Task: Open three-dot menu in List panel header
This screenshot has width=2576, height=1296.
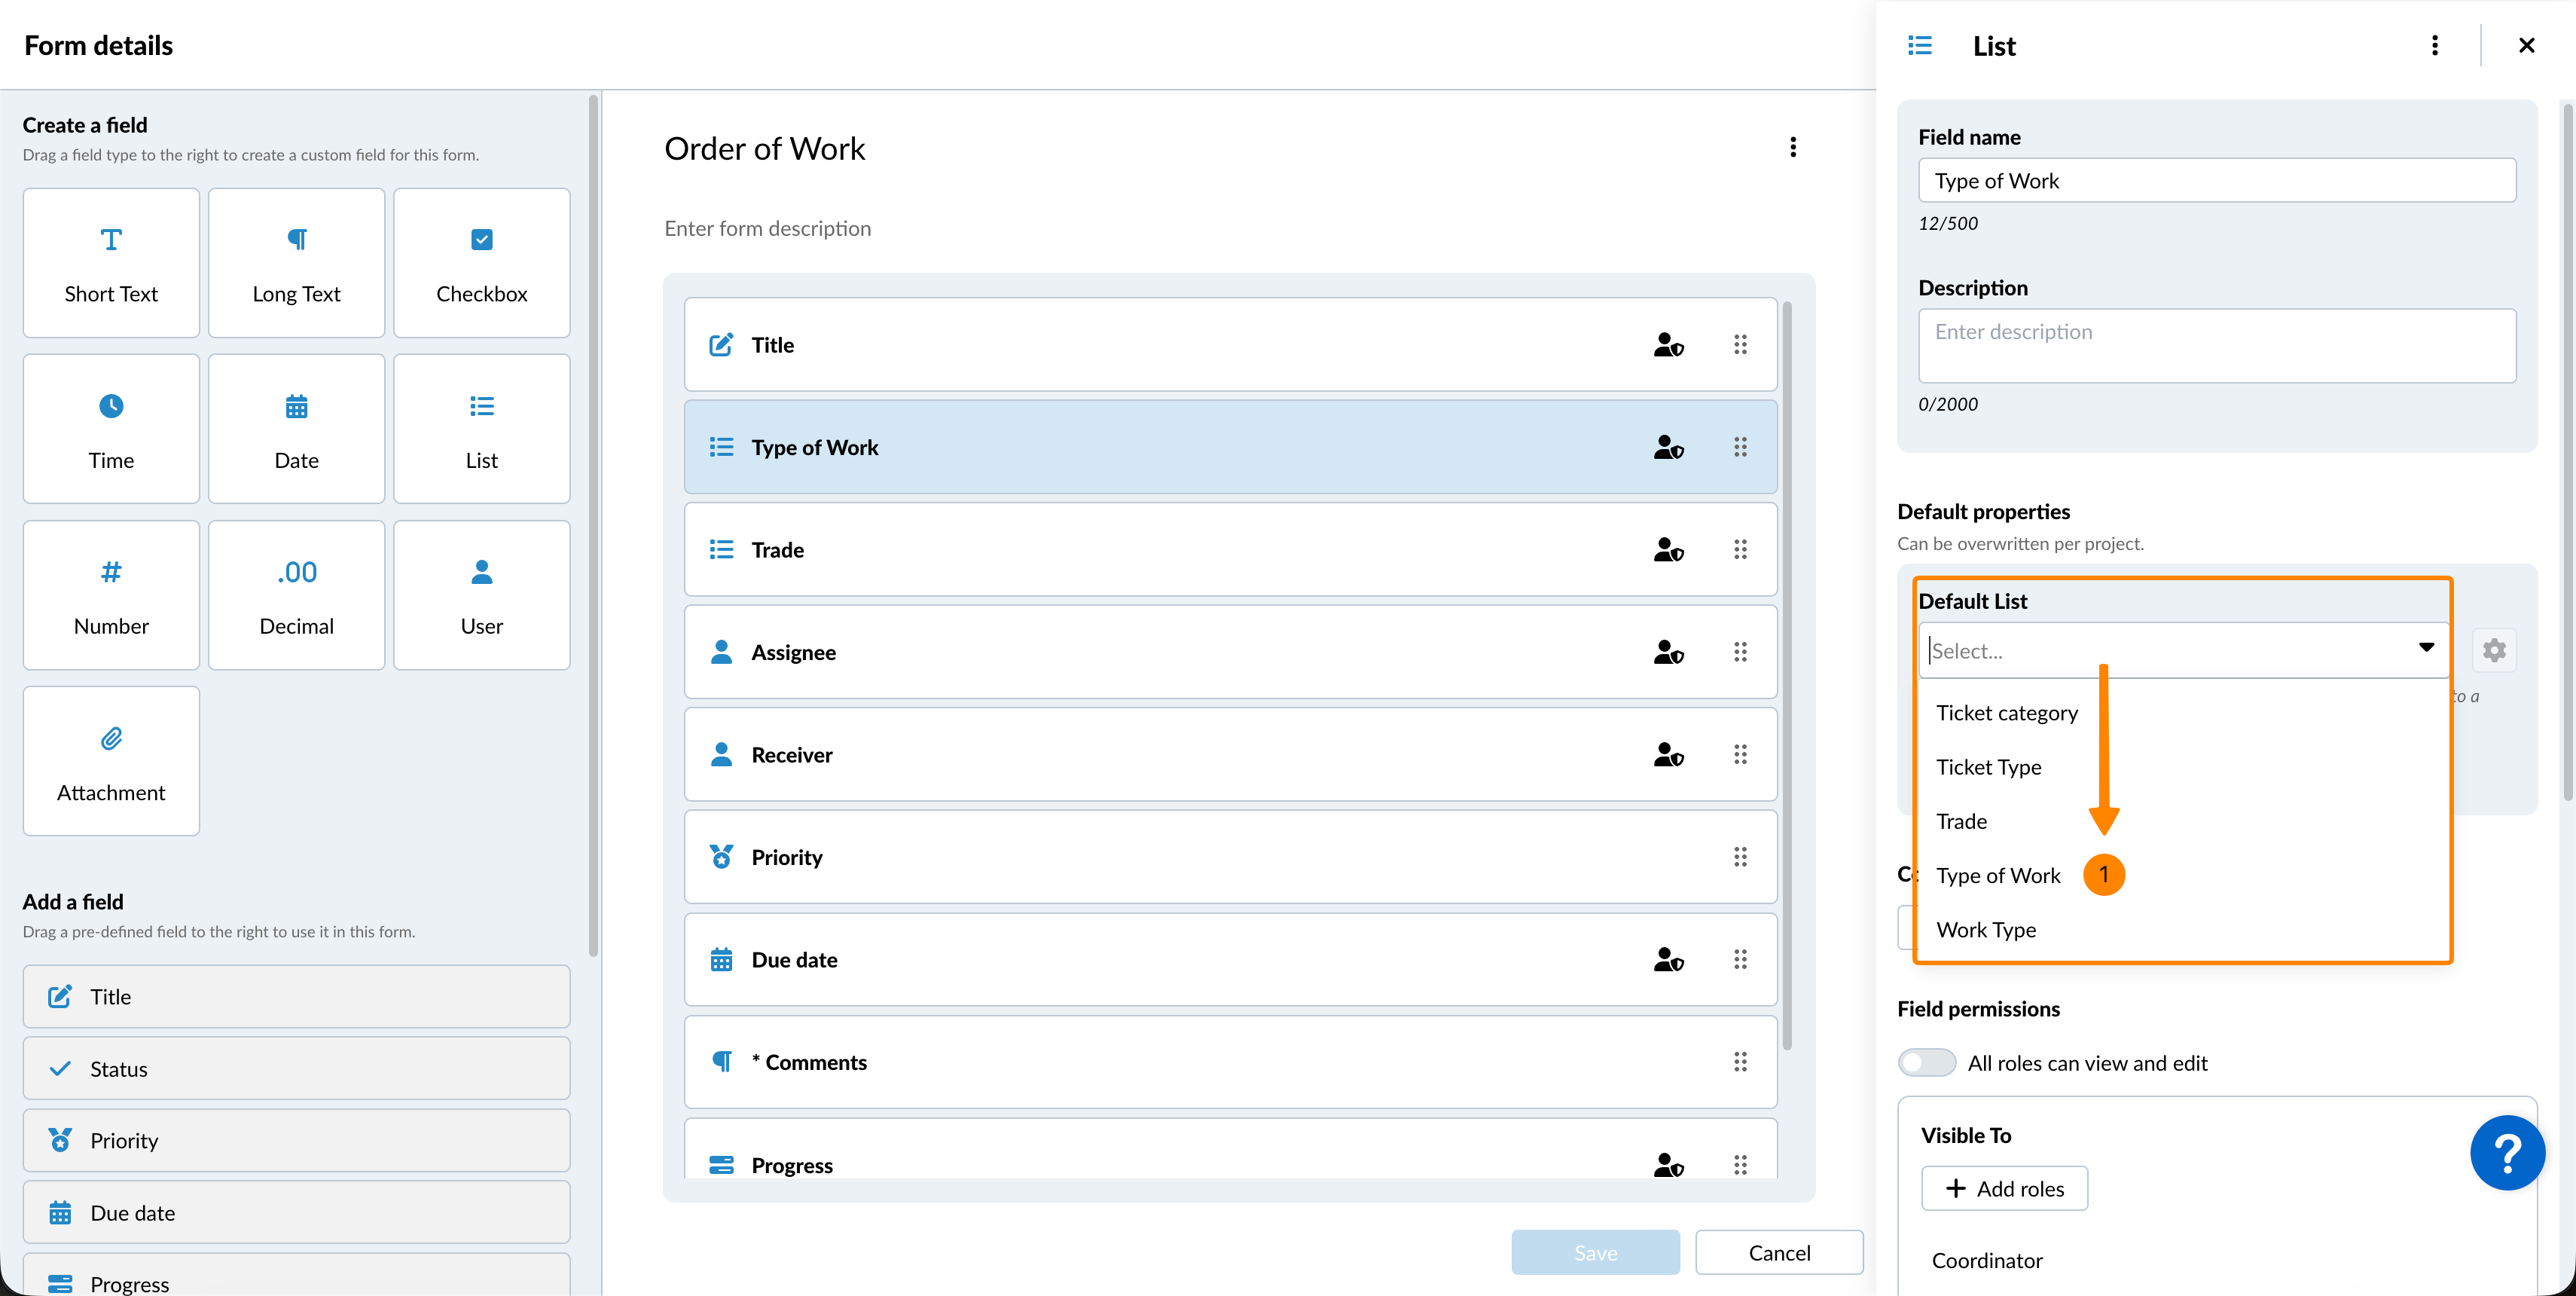Action: (2434, 46)
